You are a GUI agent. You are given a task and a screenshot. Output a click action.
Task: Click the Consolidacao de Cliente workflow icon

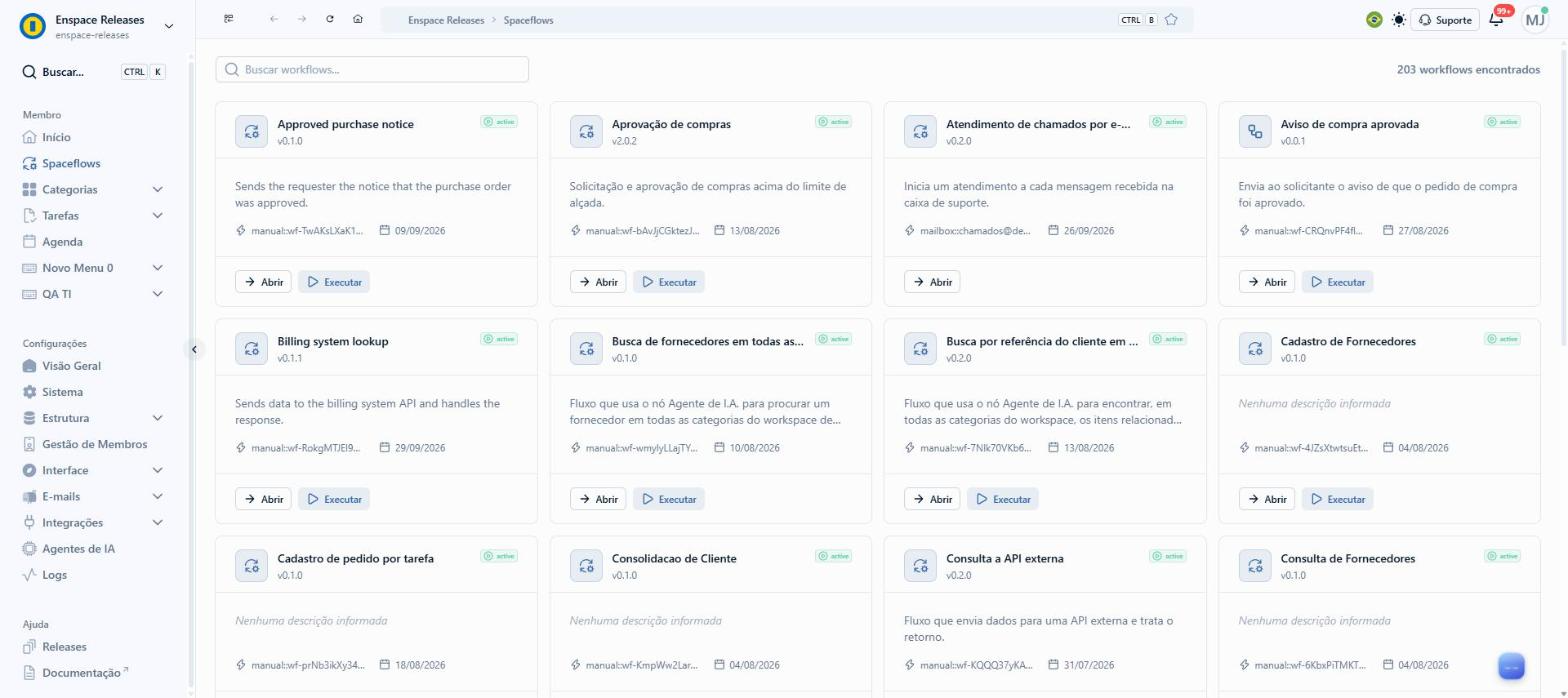pyautogui.click(x=586, y=565)
